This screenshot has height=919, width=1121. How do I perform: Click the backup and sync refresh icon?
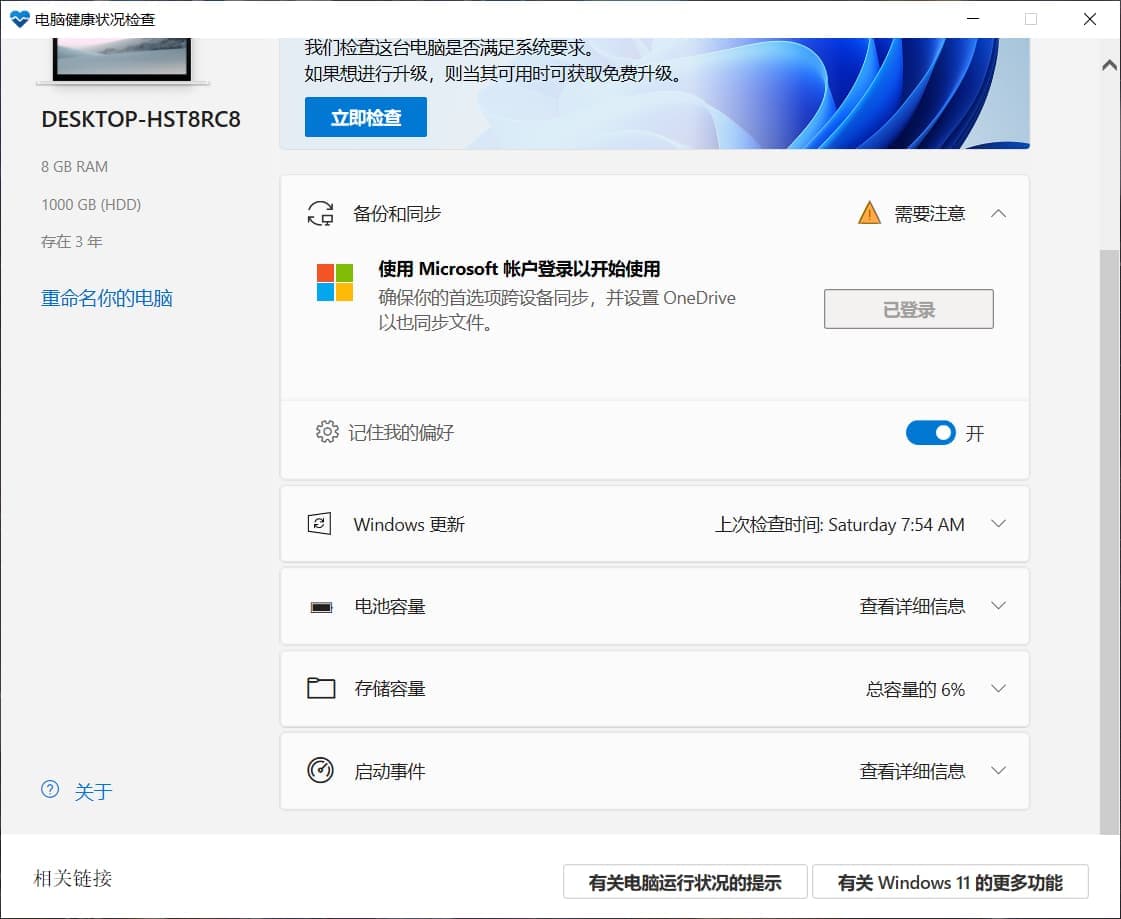click(x=320, y=213)
